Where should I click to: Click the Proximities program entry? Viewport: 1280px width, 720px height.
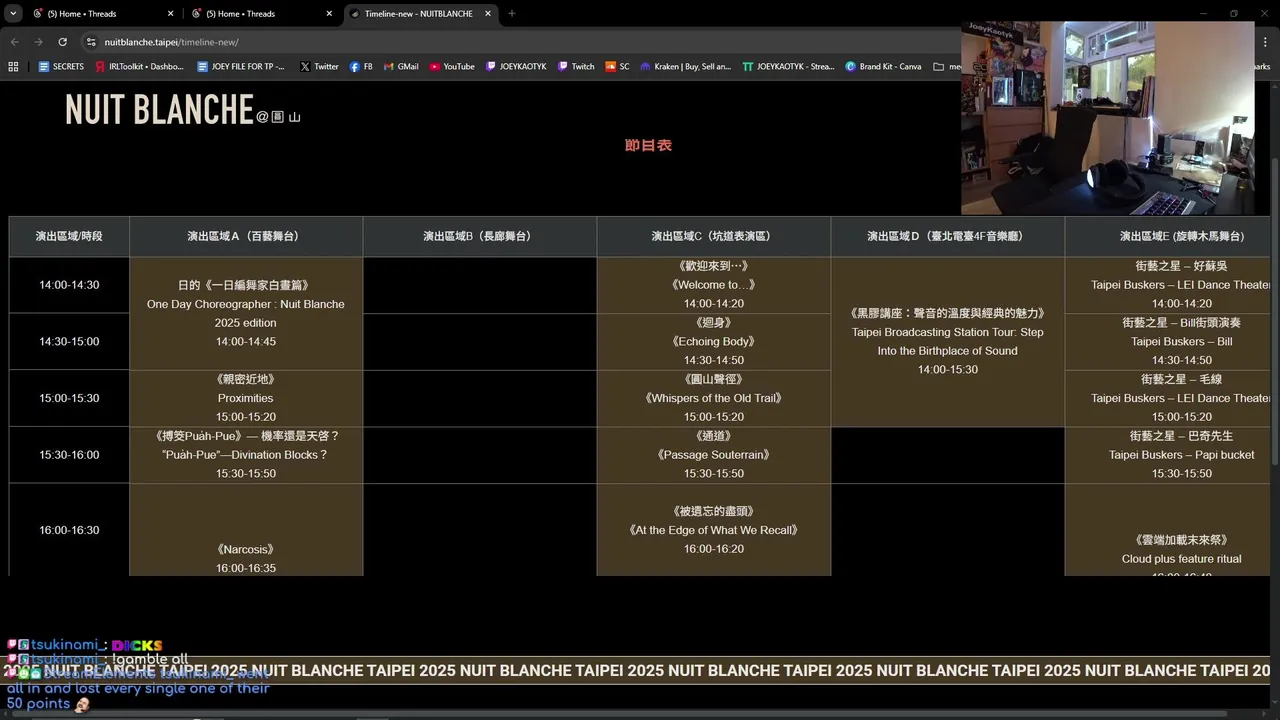pos(246,398)
